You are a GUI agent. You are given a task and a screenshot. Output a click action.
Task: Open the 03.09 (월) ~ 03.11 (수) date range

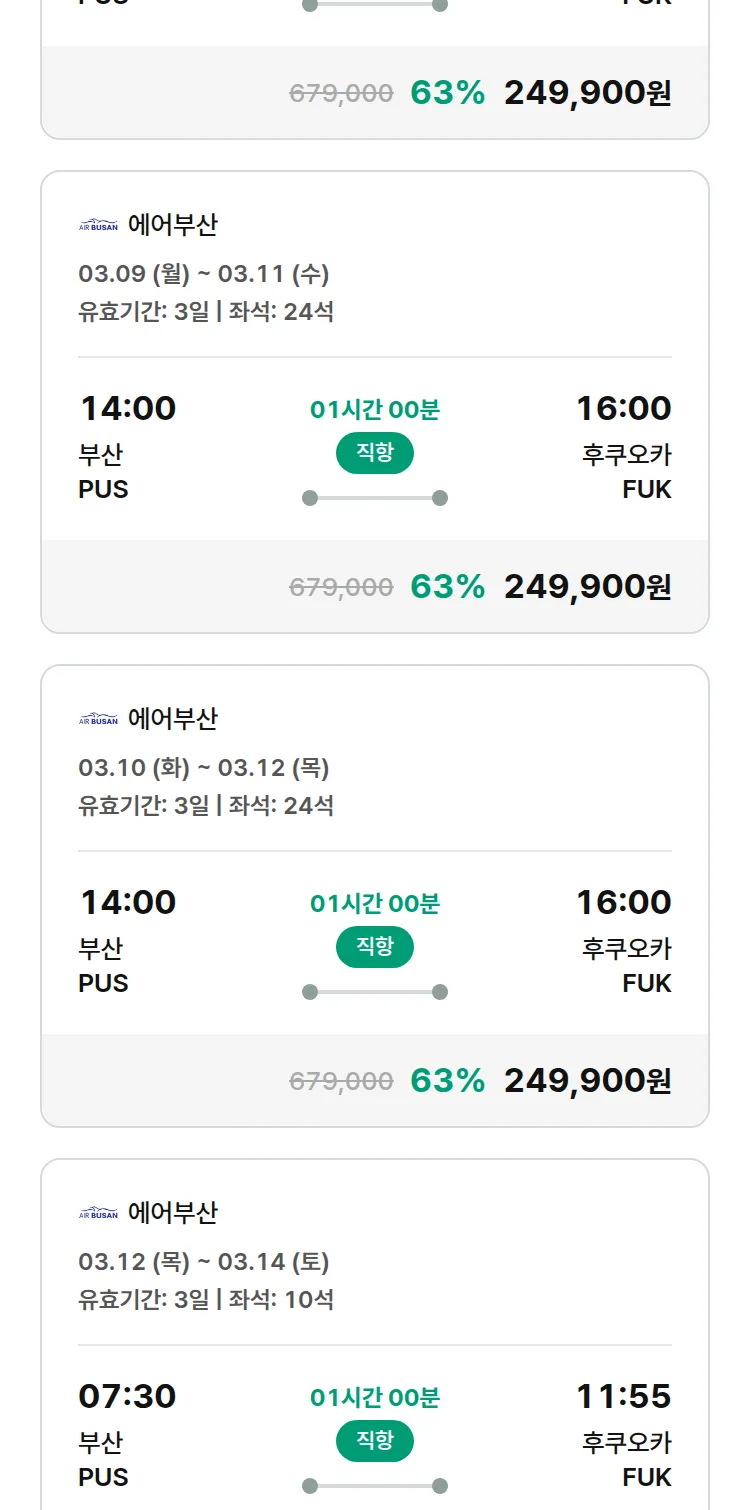coord(204,274)
